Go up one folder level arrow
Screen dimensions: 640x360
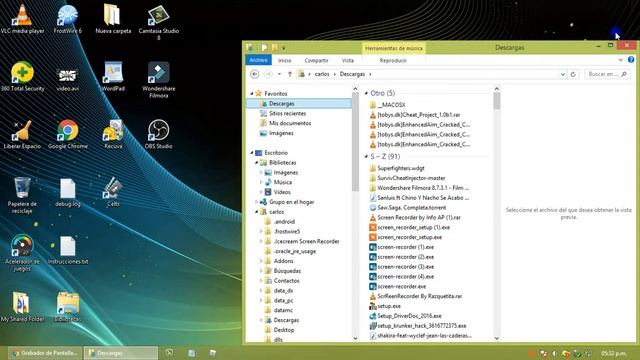coord(290,74)
